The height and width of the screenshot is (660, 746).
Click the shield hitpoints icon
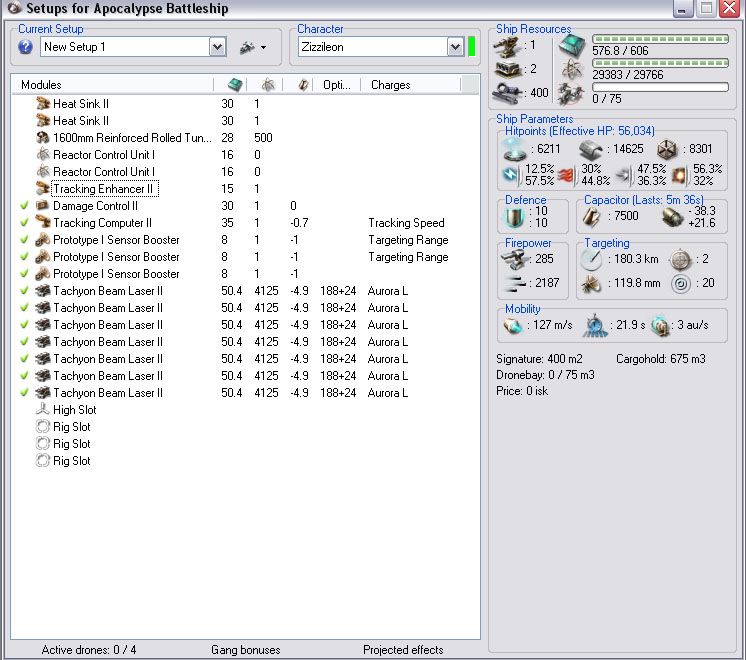[515, 149]
